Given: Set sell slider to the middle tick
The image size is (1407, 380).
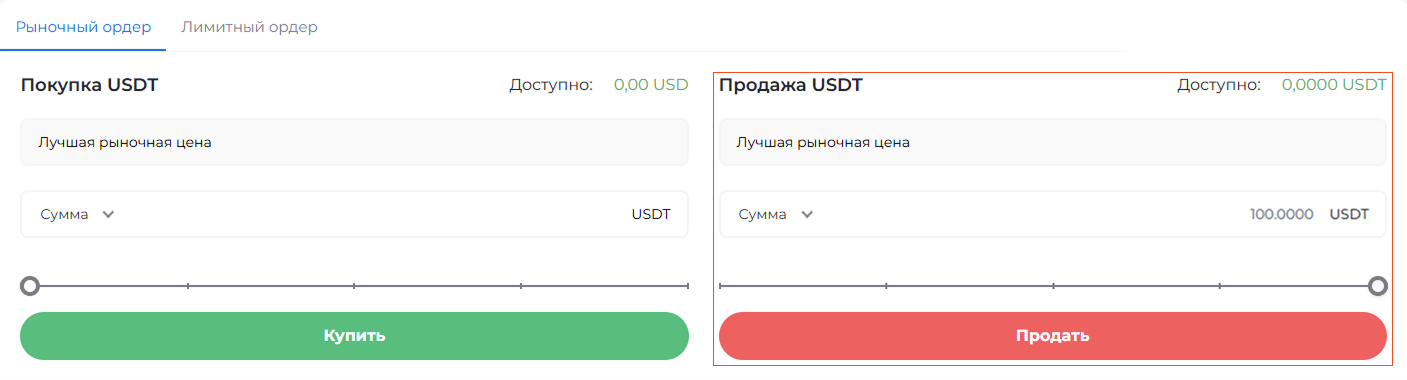Looking at the screenshot, I should coord(1053,287).
